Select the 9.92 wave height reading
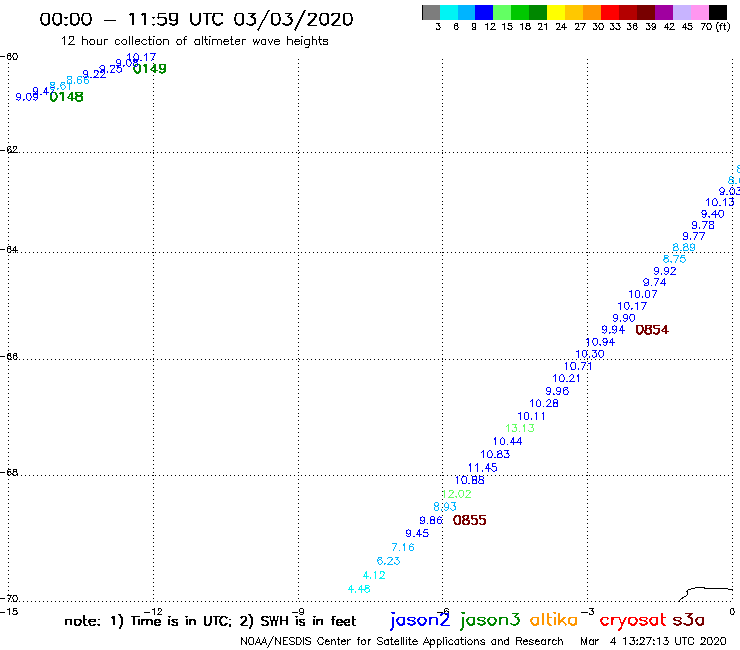The image size is (740, 650). 665,271
